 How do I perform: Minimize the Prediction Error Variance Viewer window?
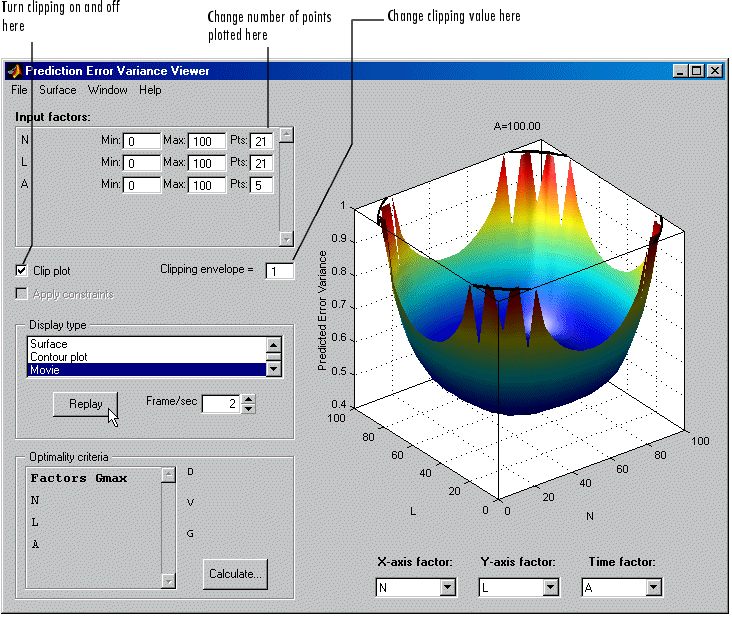pyautogui.click(x=680, y=71)
